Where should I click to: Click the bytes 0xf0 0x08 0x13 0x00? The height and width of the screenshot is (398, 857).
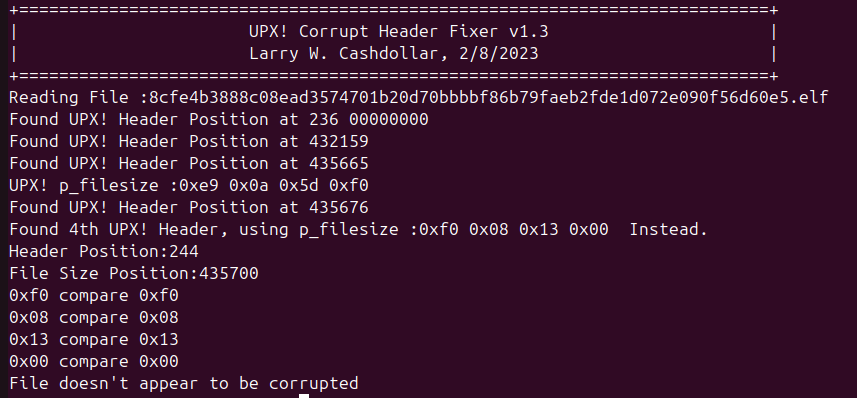coord(513,229)
